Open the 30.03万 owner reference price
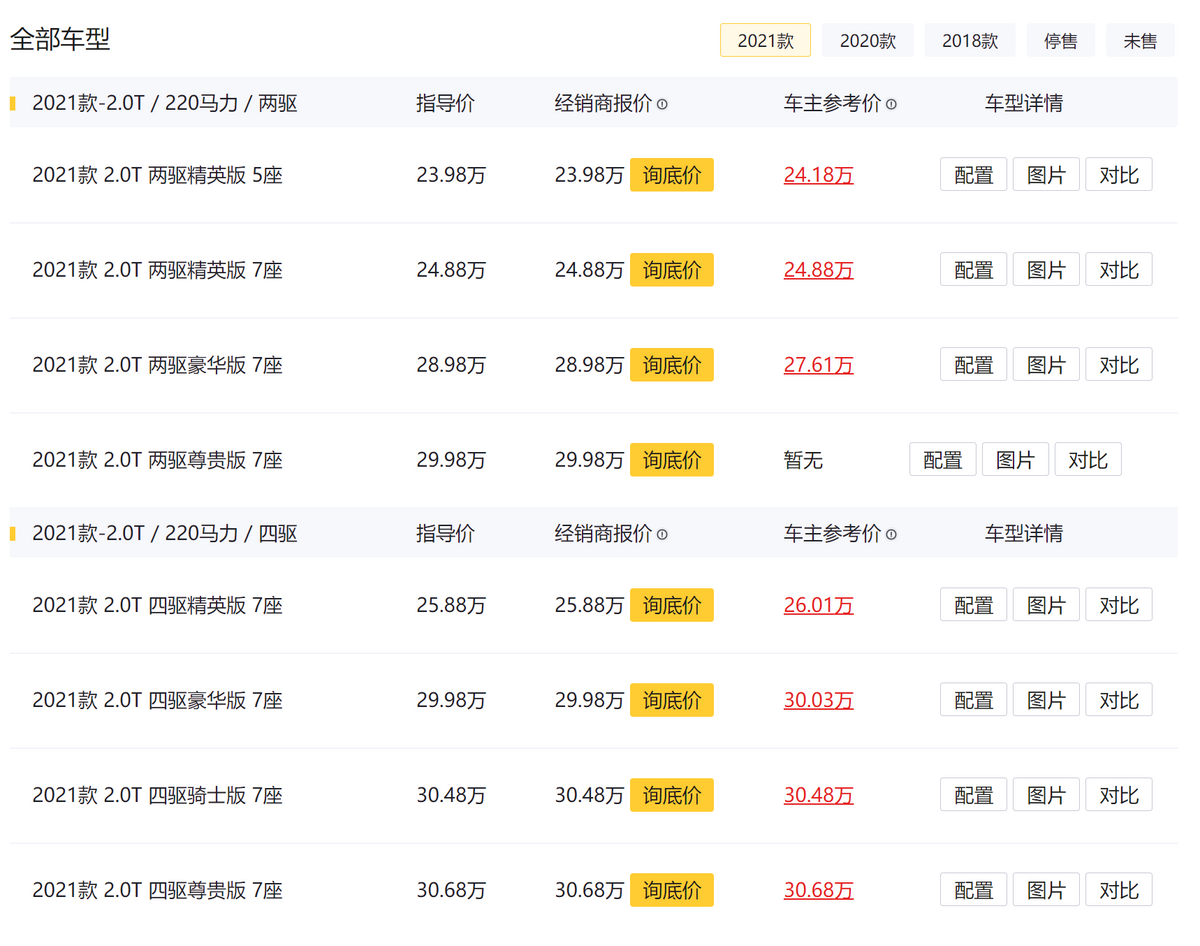Screen dimensions: 1200x946 click(818, 700)
